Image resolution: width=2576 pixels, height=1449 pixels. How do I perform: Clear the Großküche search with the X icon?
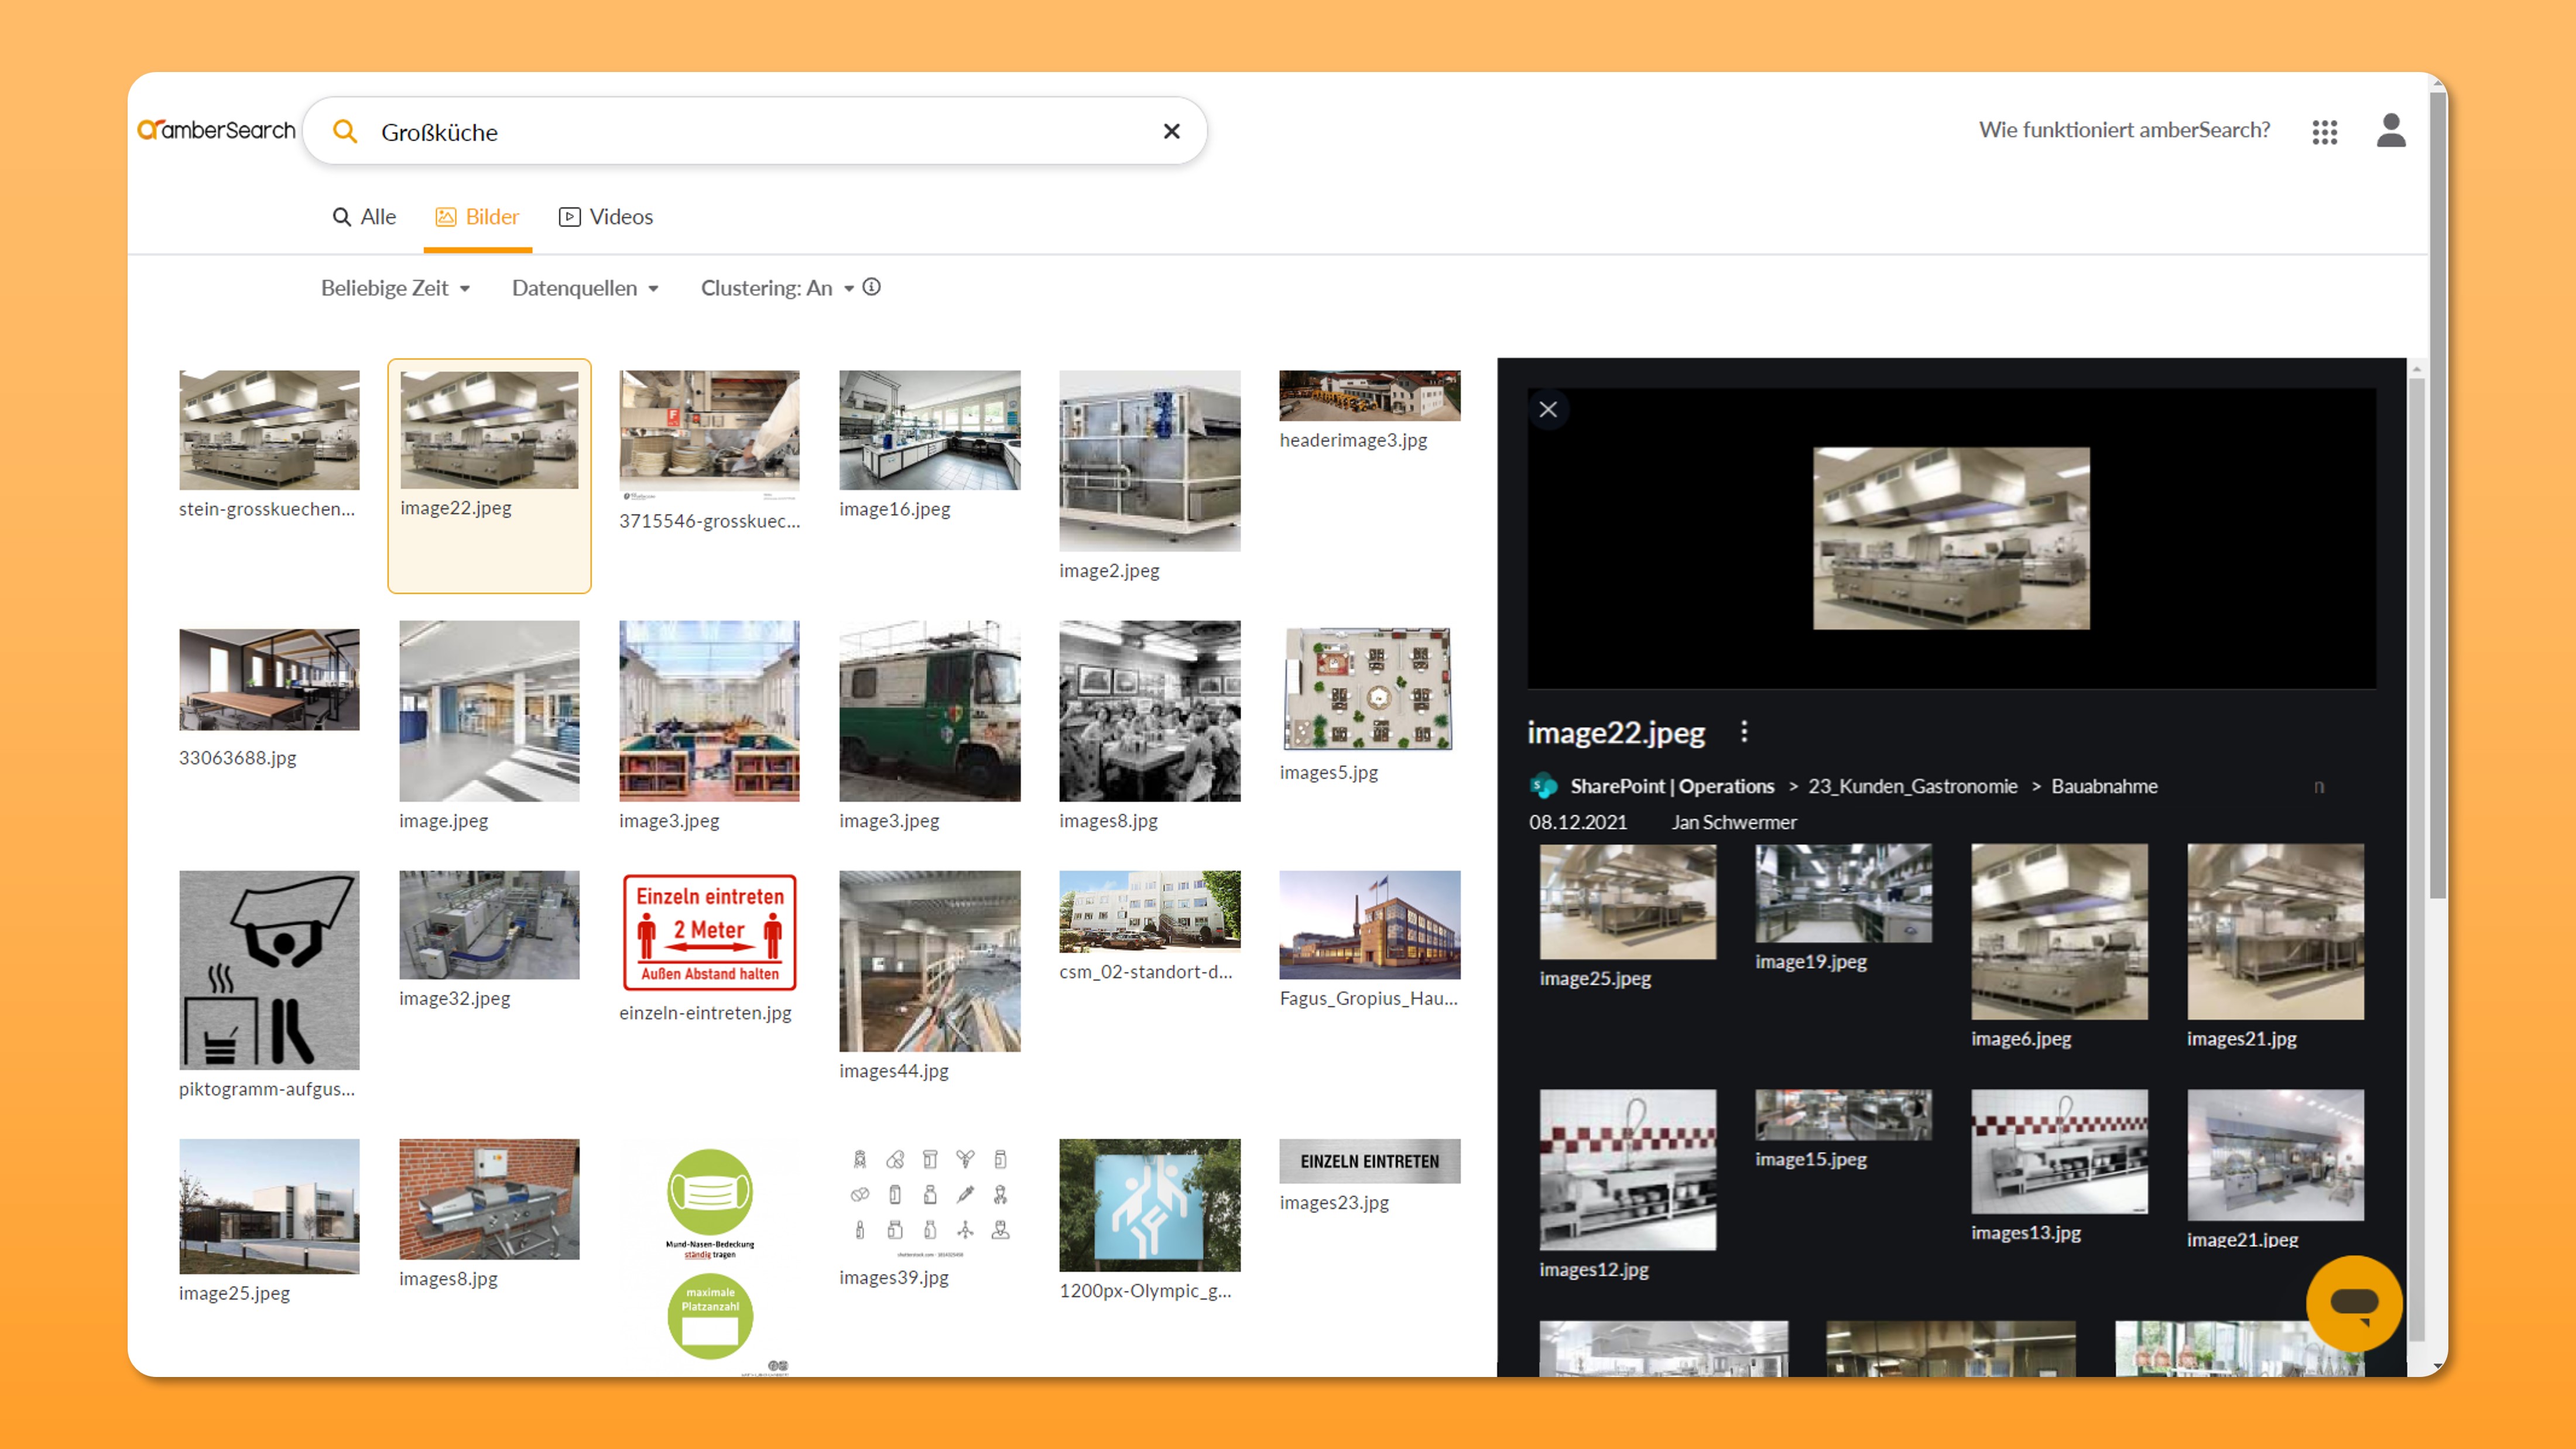pos(1171,131)
